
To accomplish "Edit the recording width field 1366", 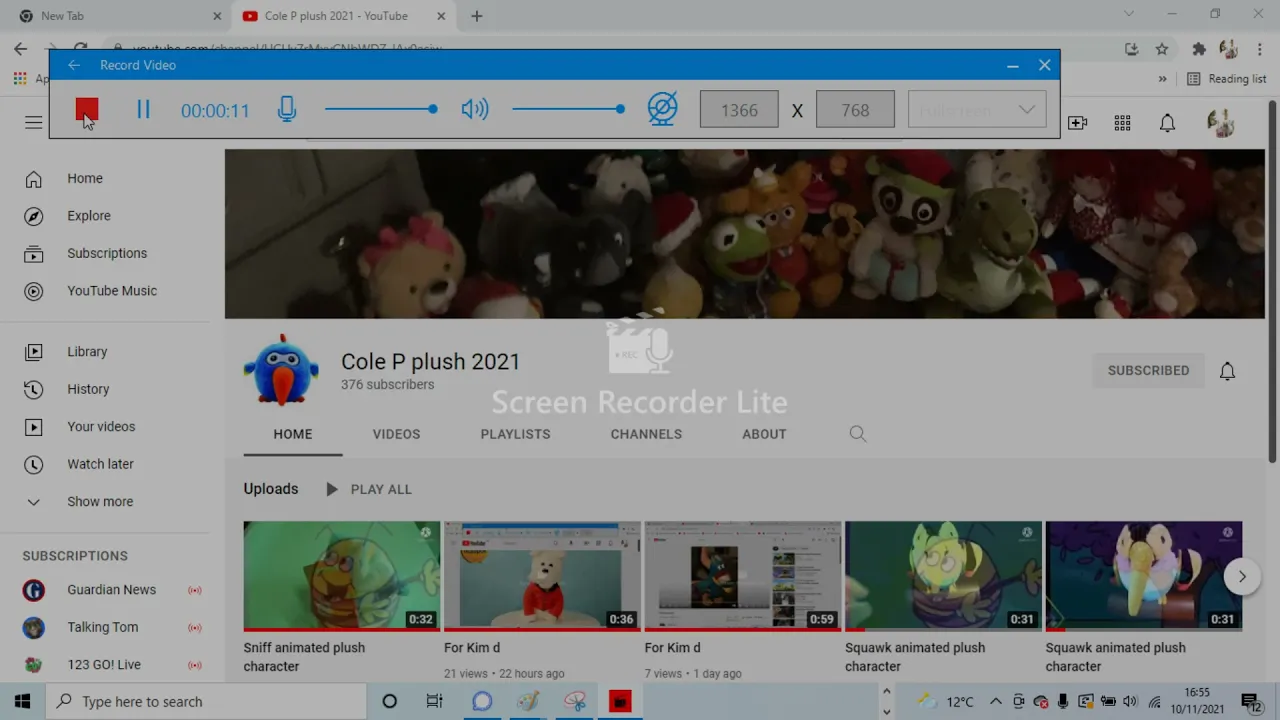I will click(x=739, y=110).
